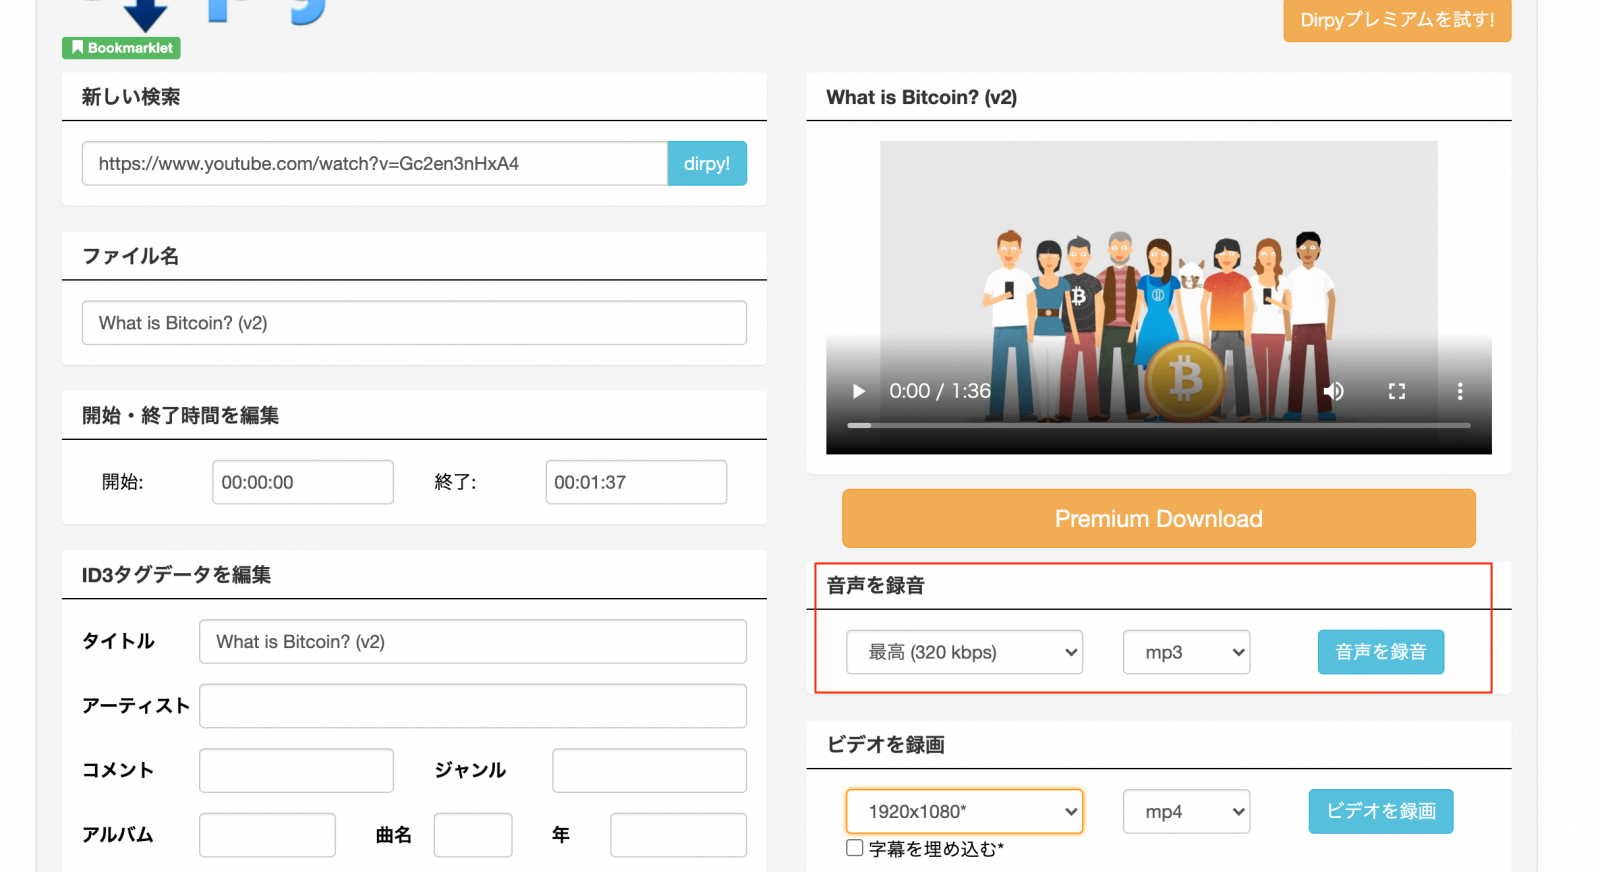This screenshot has width=1600, height=872.
Task: Click the 終了 end time field
Action: pyautogui.click(x=636, y=482)
